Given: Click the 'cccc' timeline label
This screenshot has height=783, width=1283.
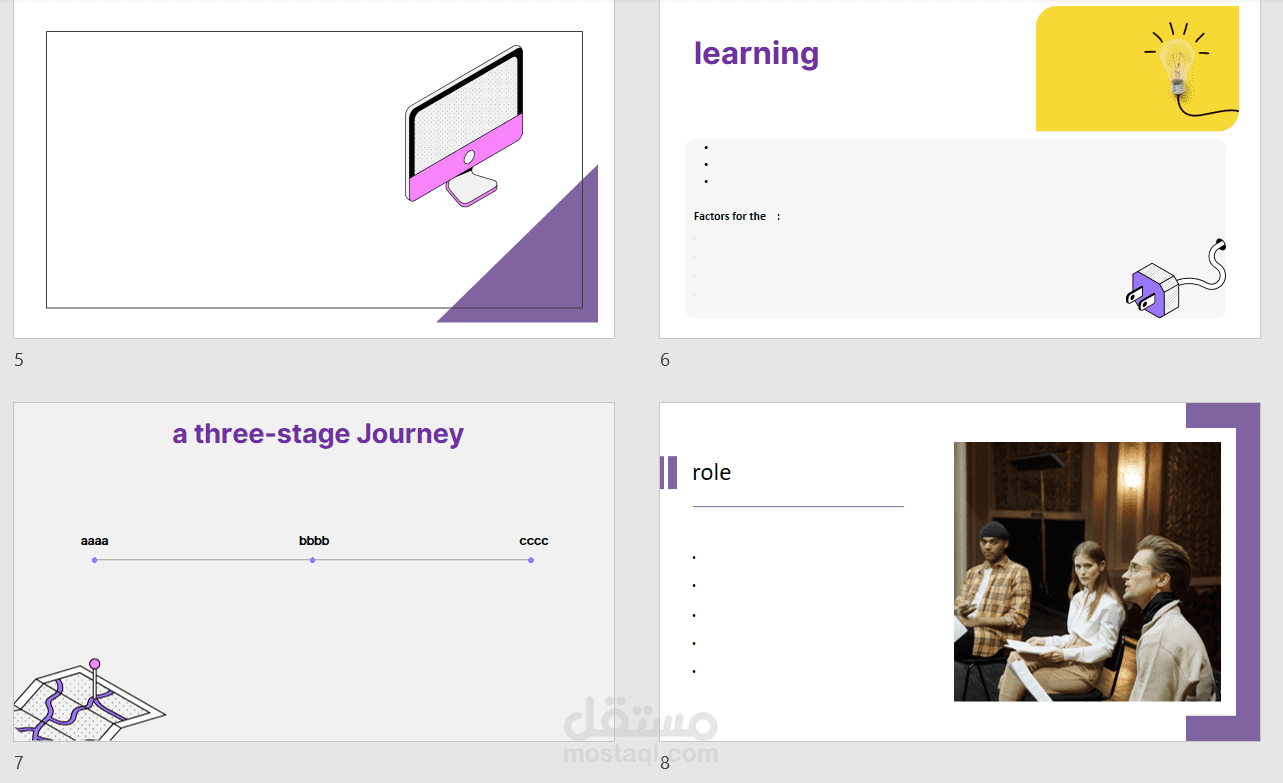Looking at the screenshot, I should [x=534, y=541].
